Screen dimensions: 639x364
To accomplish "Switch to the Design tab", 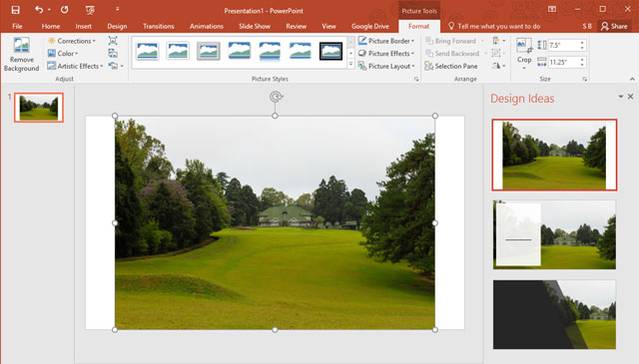I will point(117,26).
